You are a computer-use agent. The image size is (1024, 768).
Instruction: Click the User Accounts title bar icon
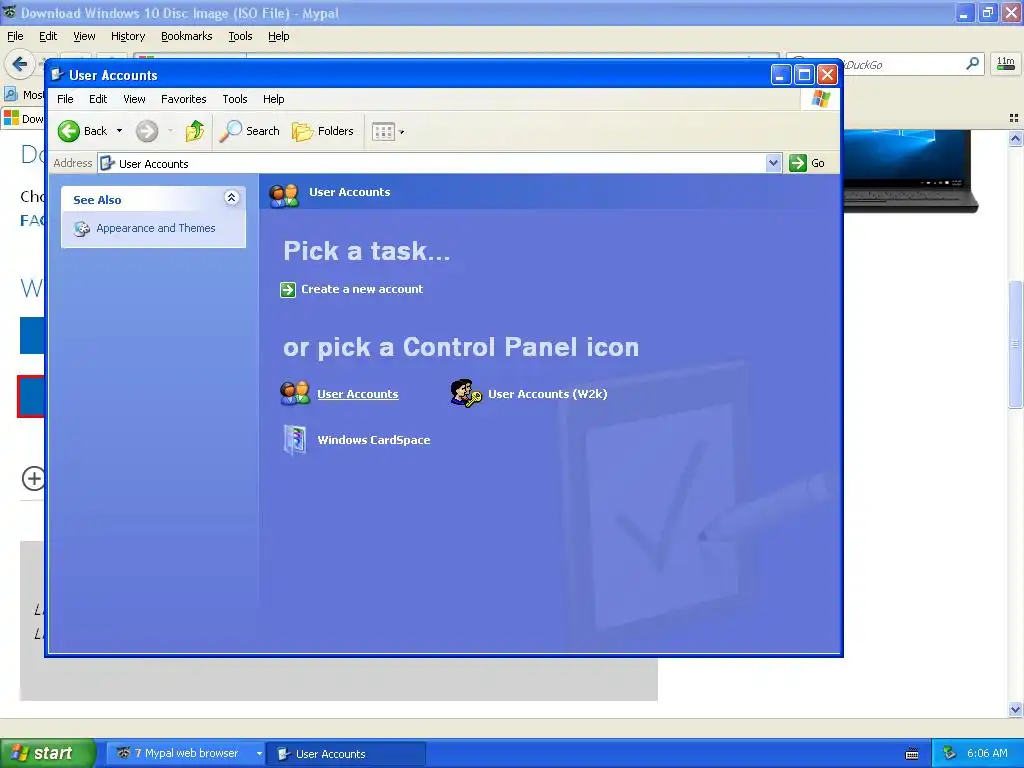(x=57, y=74)
